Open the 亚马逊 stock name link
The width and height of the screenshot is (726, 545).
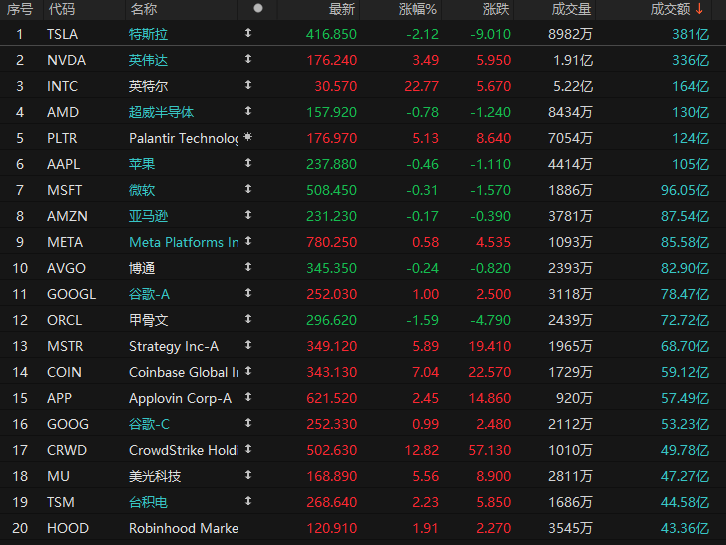coord(148,216)
